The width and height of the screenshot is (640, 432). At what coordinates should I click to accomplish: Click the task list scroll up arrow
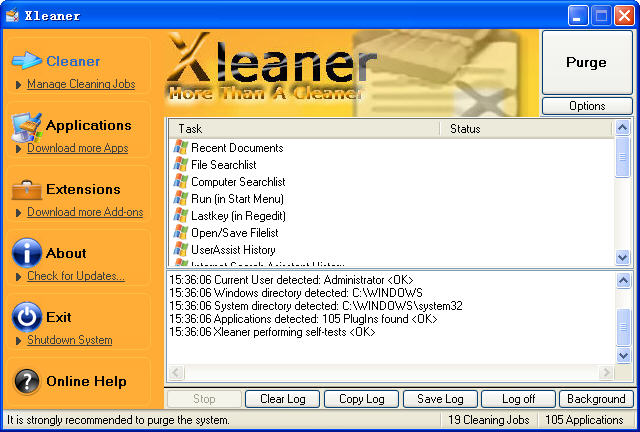click(x=622, y=128)
